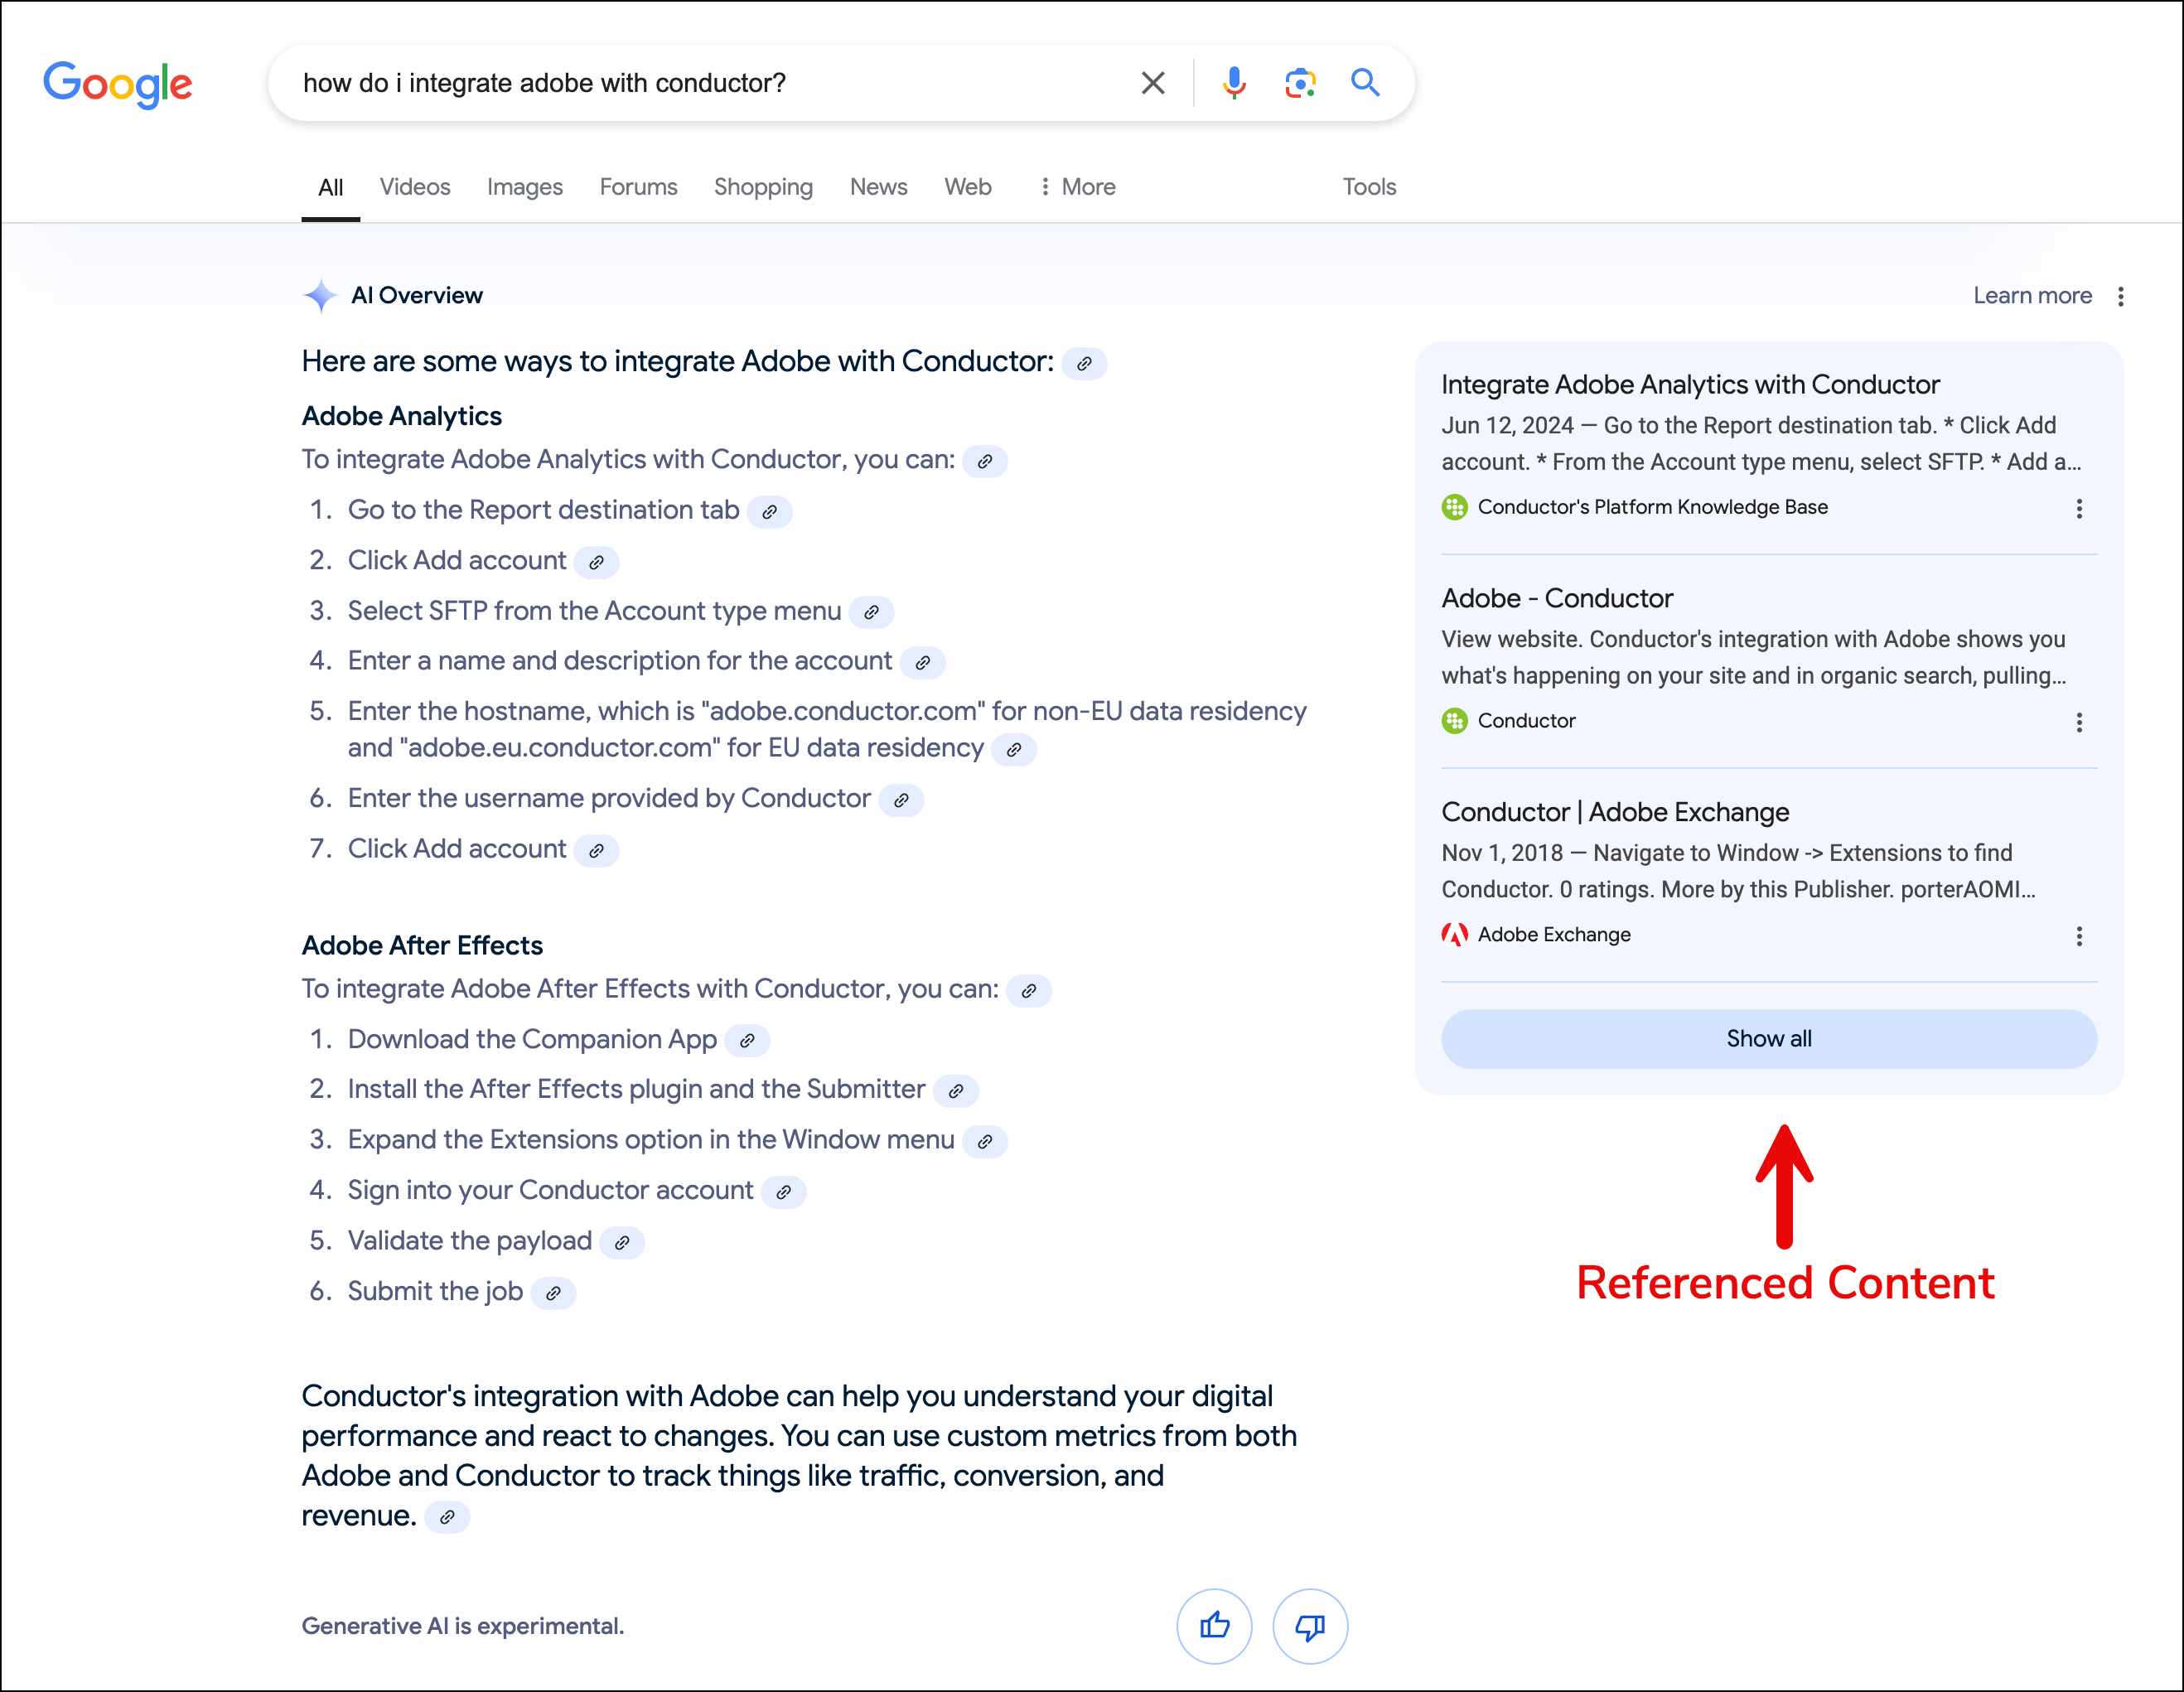Select the All results tab
Viewport: 2184px width, 1692px height.
click(x=330, y=187)
